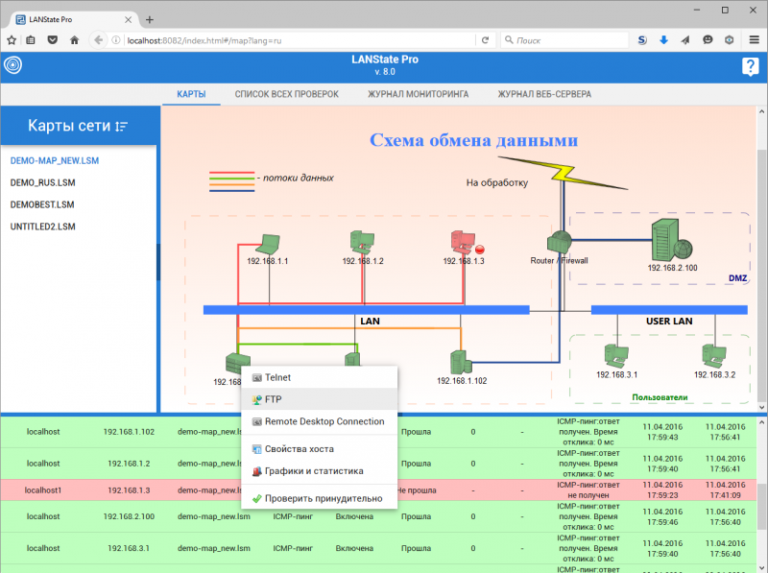Click the browser search field Поиск
This screenshot has width=768, height=573.
click(565, 40)
